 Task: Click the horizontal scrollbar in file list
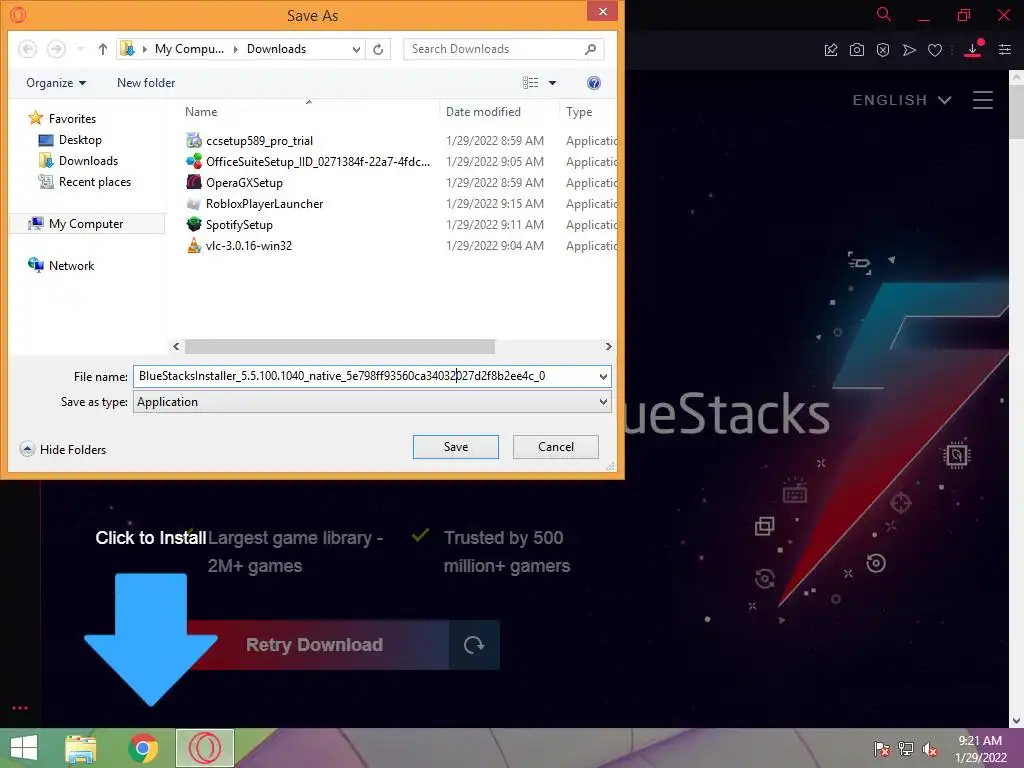click(340, 346)
